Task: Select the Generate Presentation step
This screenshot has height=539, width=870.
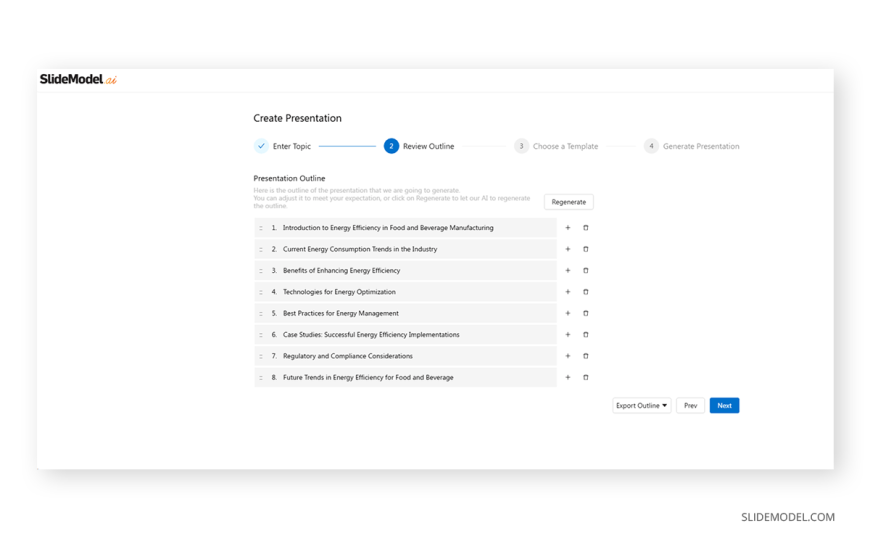Action: coord(691,146)
